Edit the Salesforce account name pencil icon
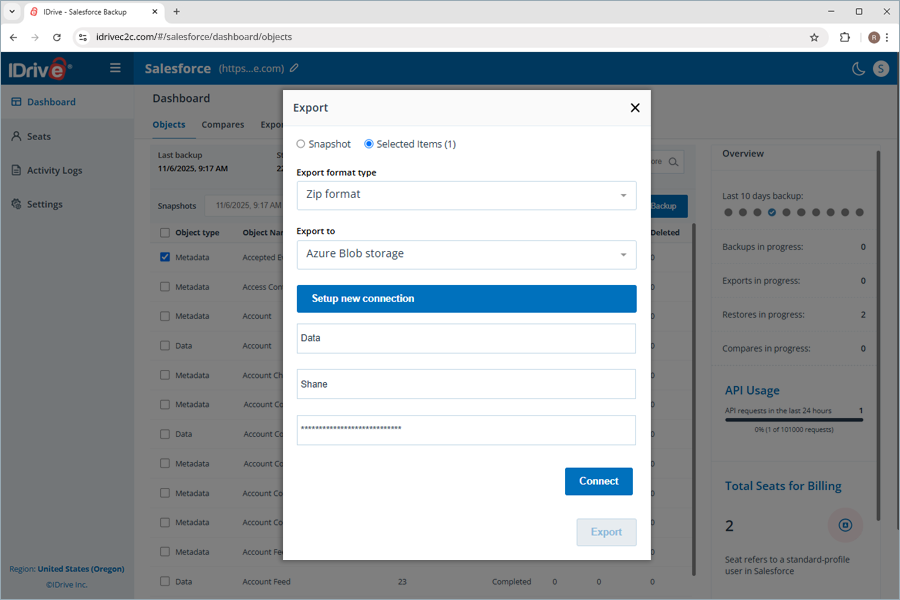 pos(294,68)
